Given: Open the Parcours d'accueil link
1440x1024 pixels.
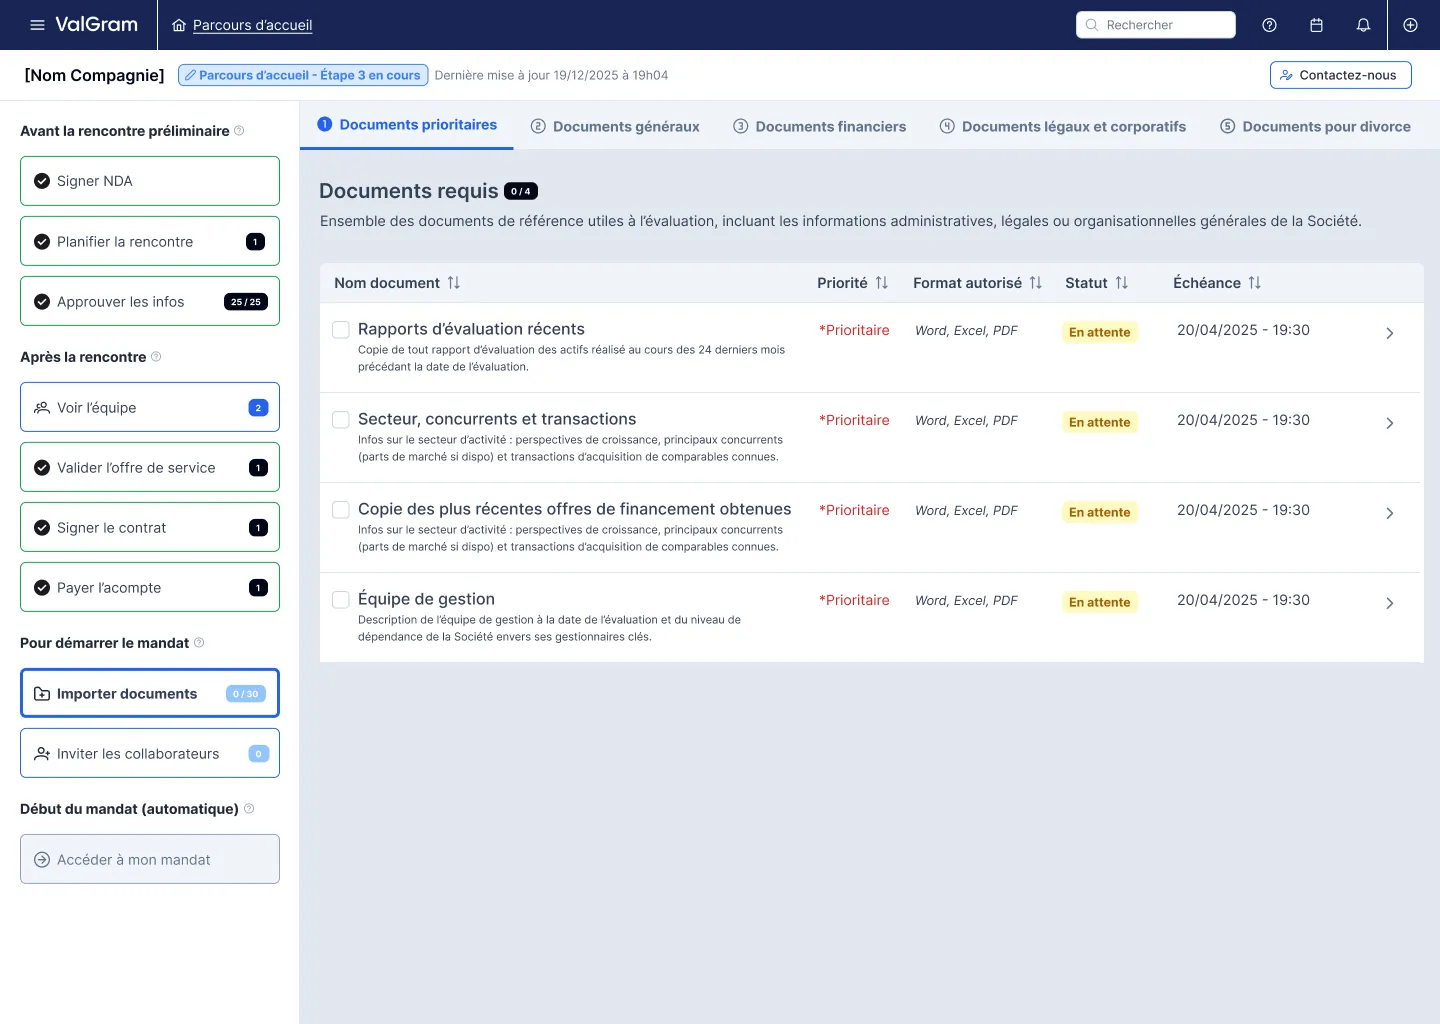Looking at the screenshot, I should (x=252, y=24).
